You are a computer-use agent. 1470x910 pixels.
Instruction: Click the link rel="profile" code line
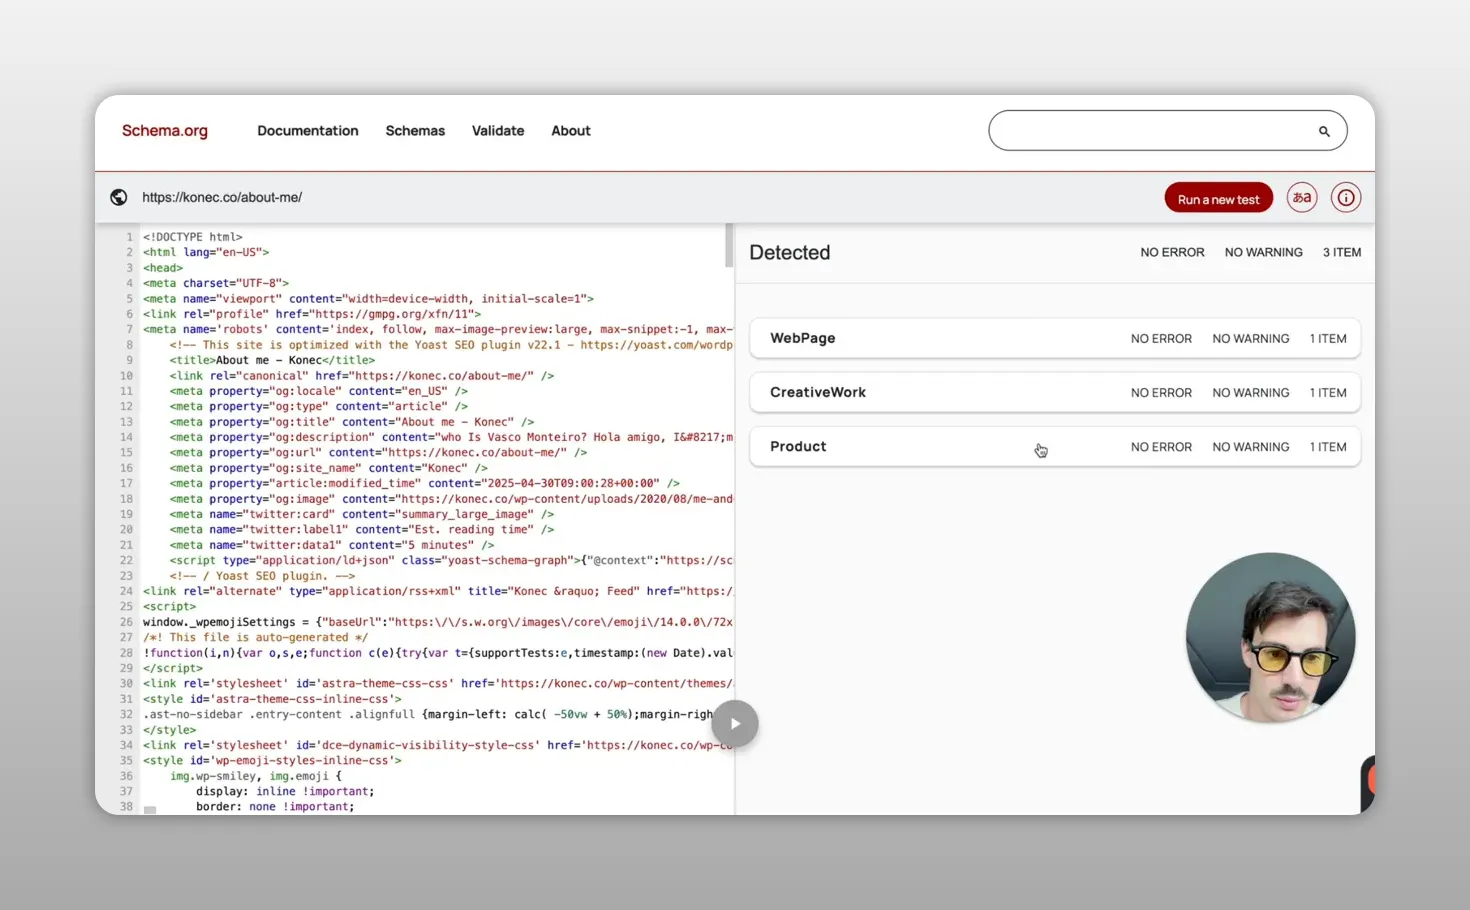click(x=312, y=314)
